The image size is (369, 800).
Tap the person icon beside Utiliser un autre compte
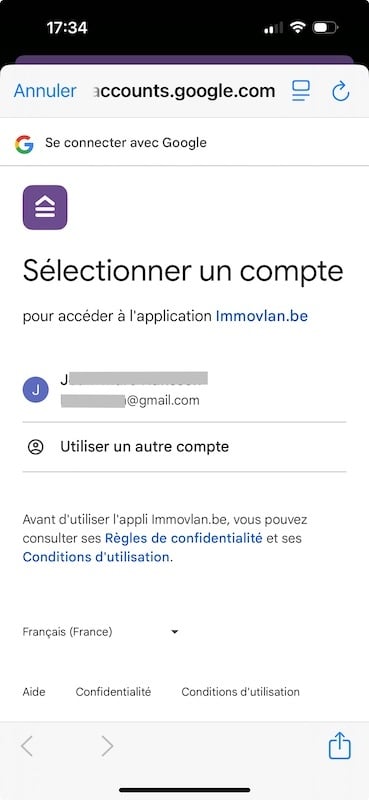coord(36,447)
